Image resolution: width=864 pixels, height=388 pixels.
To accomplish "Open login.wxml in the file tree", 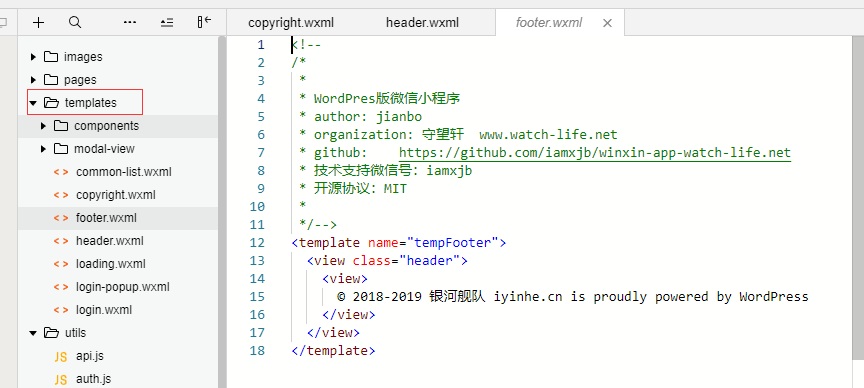I will tap(104, 310).
